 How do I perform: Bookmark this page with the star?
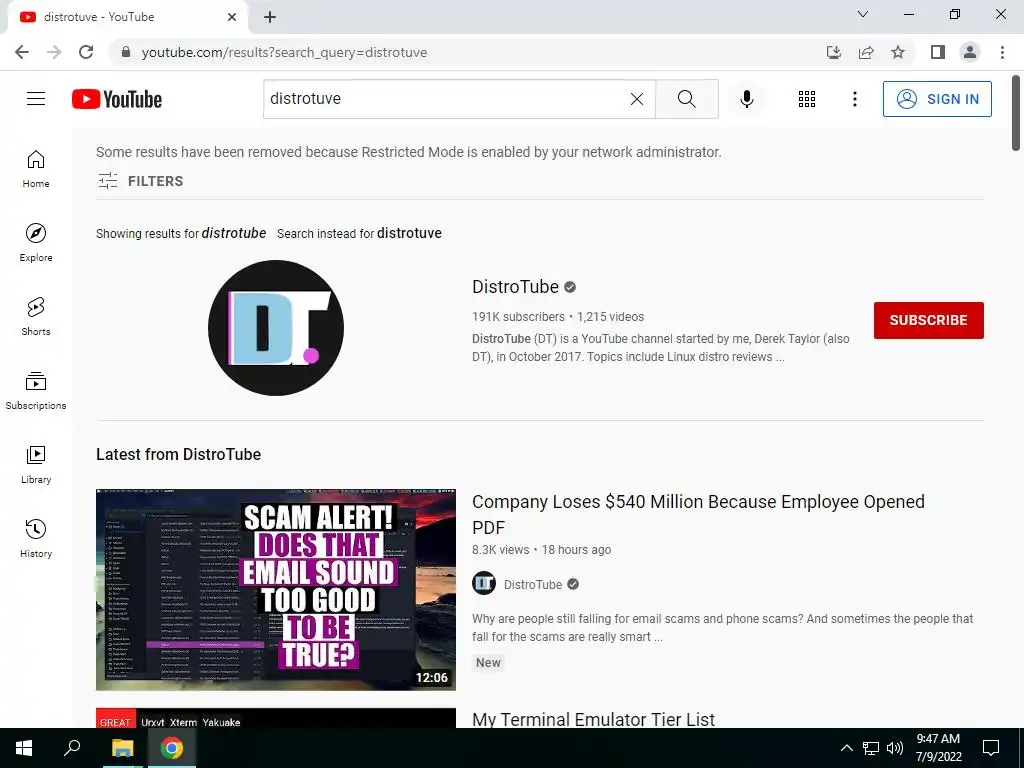coord(898,52)
